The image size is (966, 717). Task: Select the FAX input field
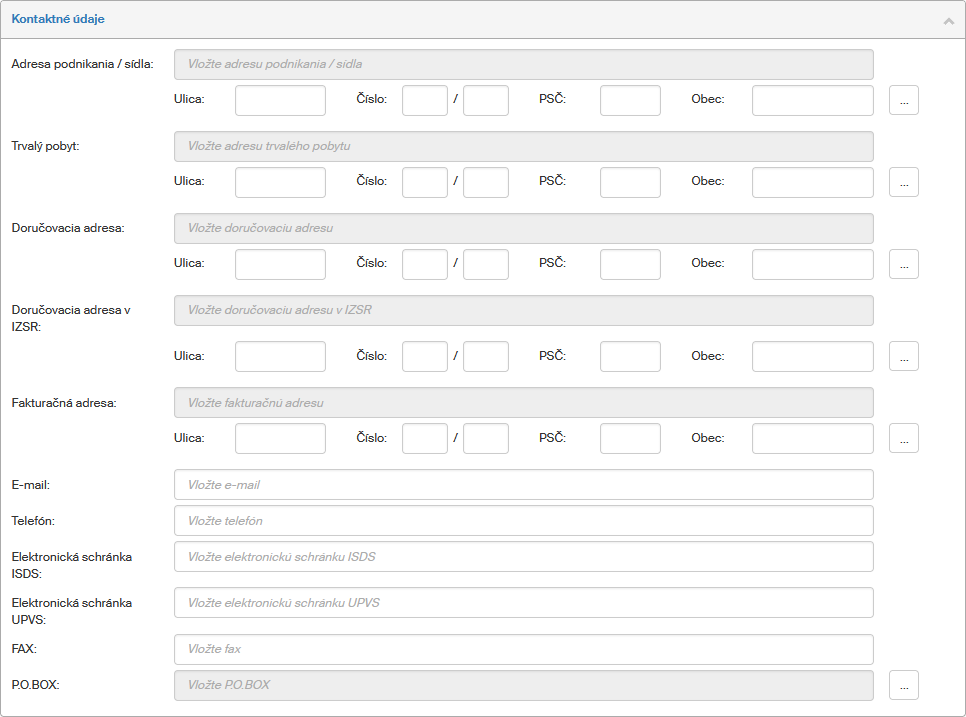[x=523, y=649]
